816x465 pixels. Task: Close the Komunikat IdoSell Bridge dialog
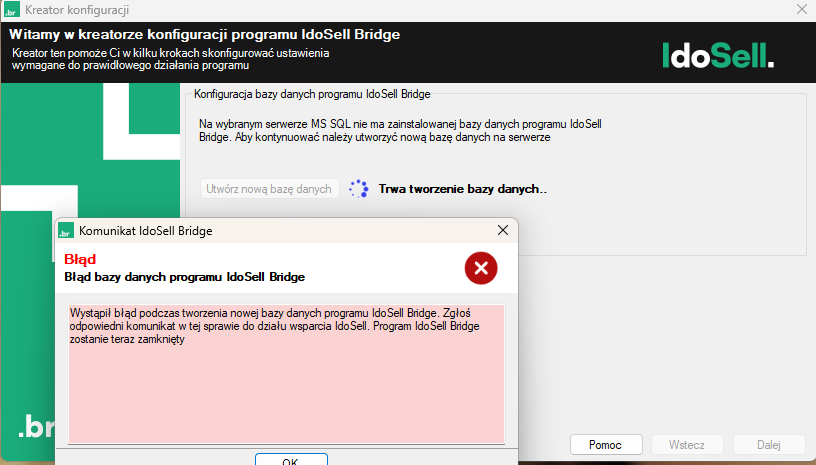[503, 230]
